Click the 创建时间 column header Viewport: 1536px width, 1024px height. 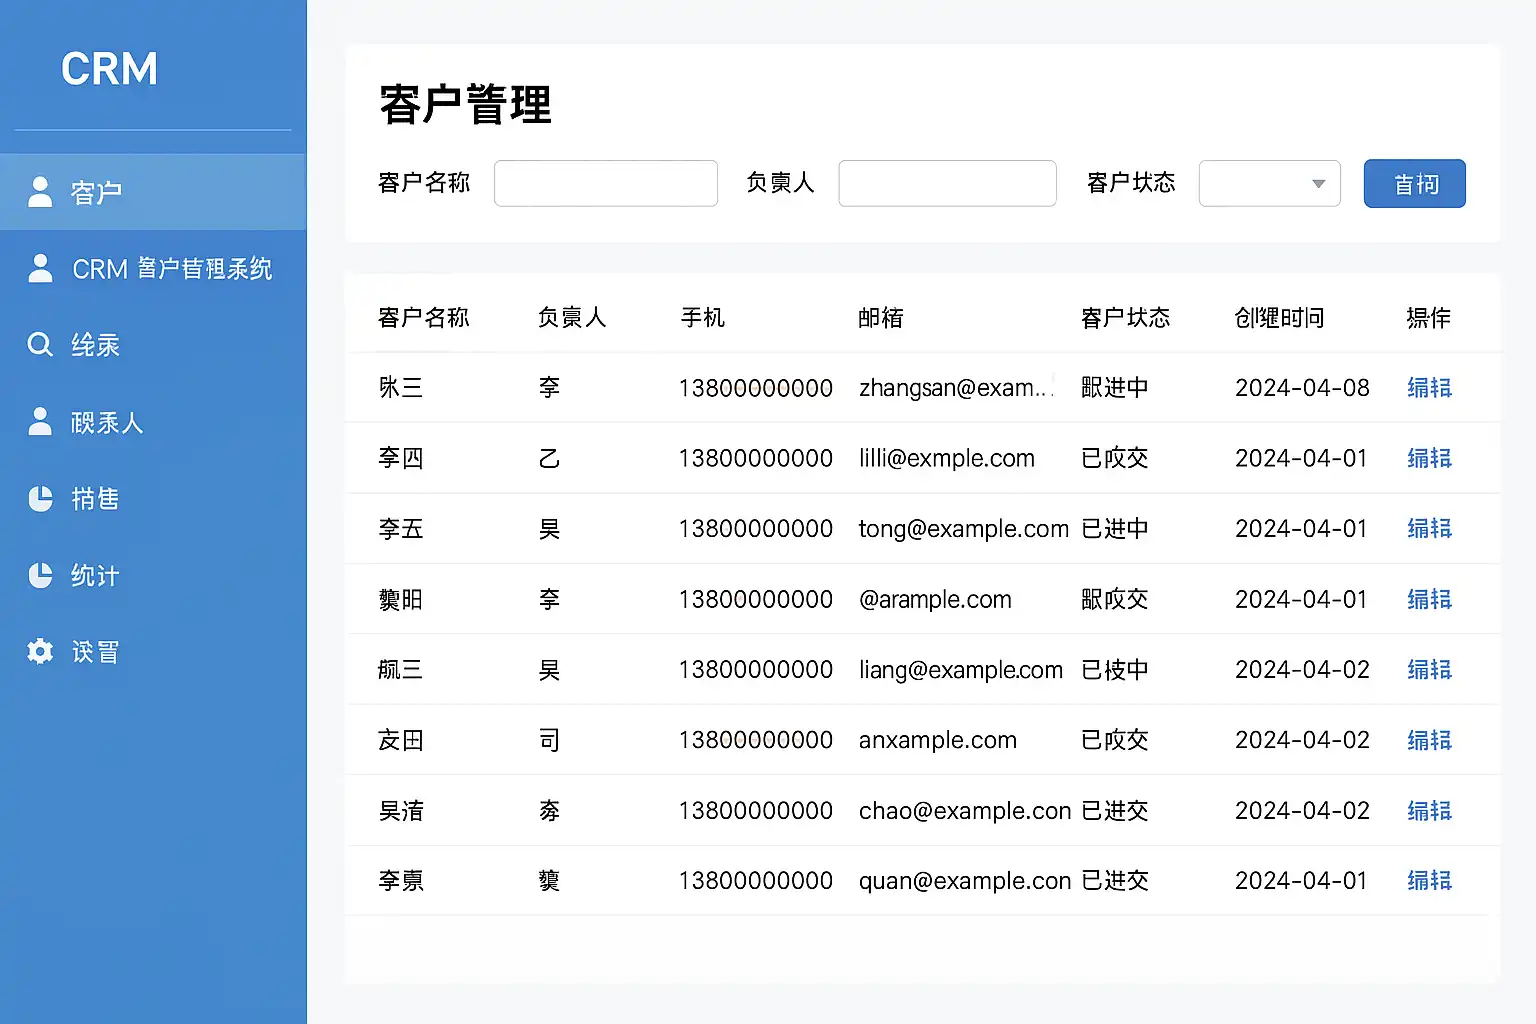click(x=1279, y=318)
